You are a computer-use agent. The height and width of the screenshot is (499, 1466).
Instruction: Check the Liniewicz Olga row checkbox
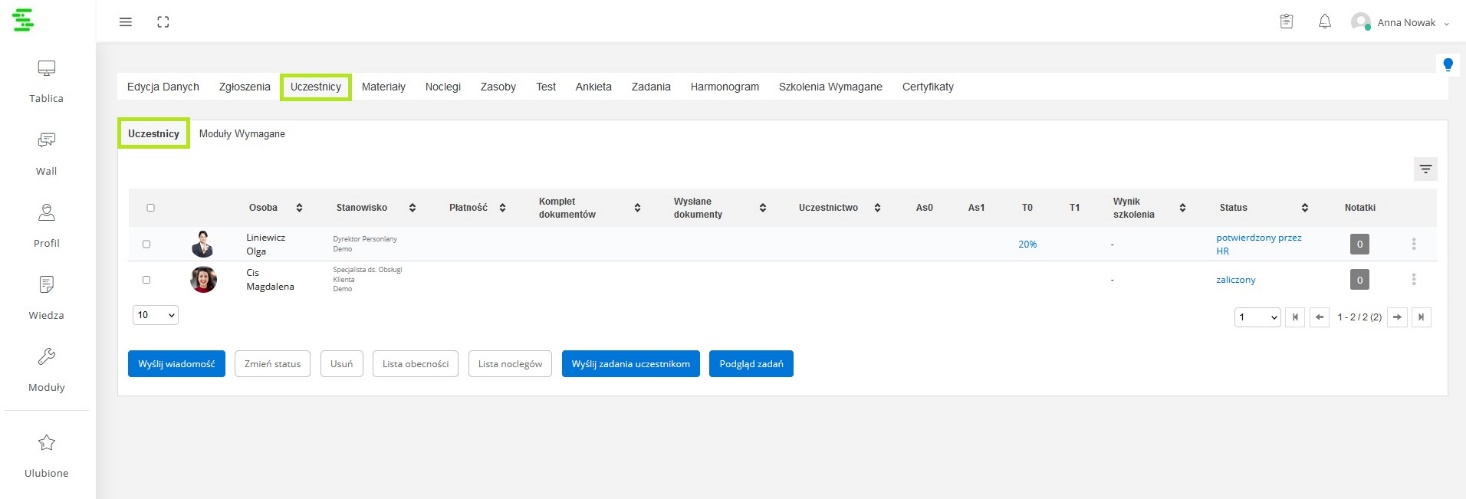click(146, 244)
